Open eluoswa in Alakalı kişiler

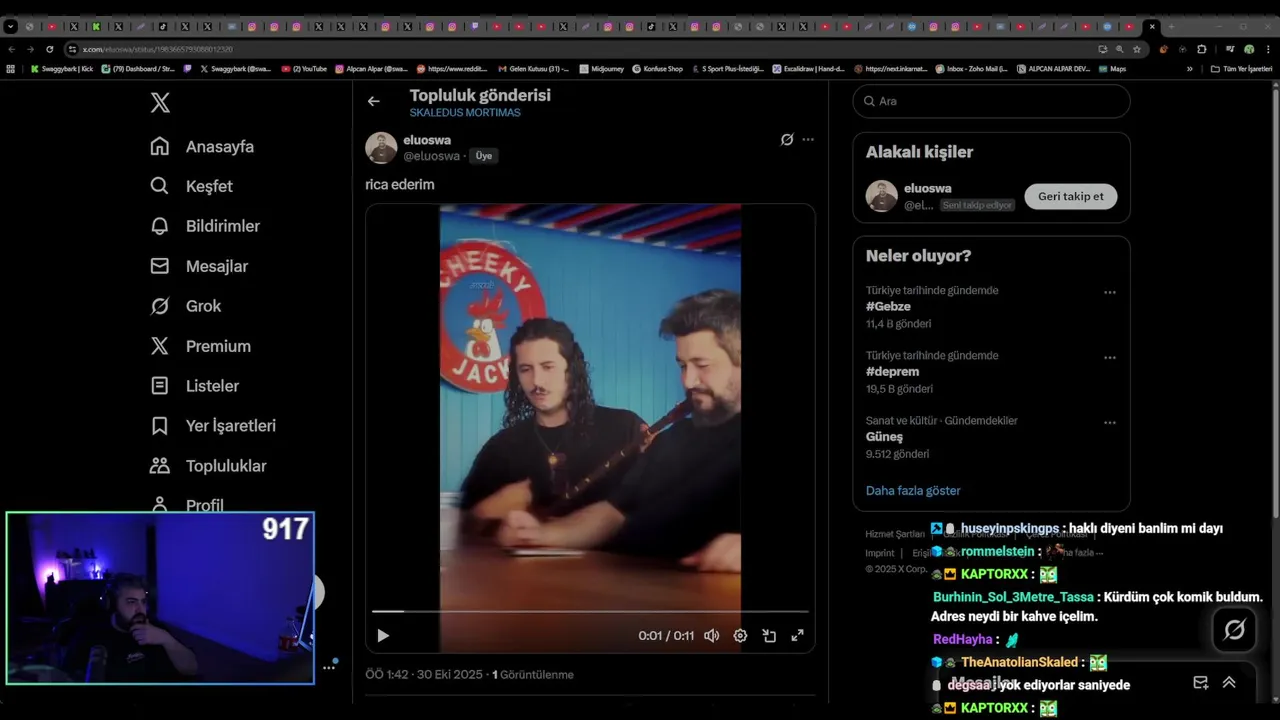(x=927, y=188)
